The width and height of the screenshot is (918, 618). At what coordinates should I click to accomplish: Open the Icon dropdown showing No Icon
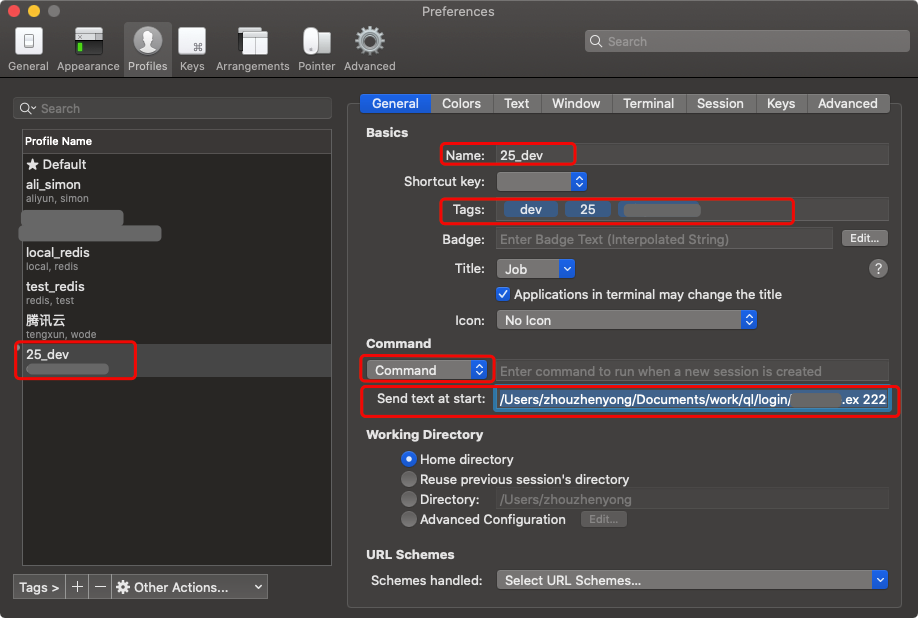[626, 320]
